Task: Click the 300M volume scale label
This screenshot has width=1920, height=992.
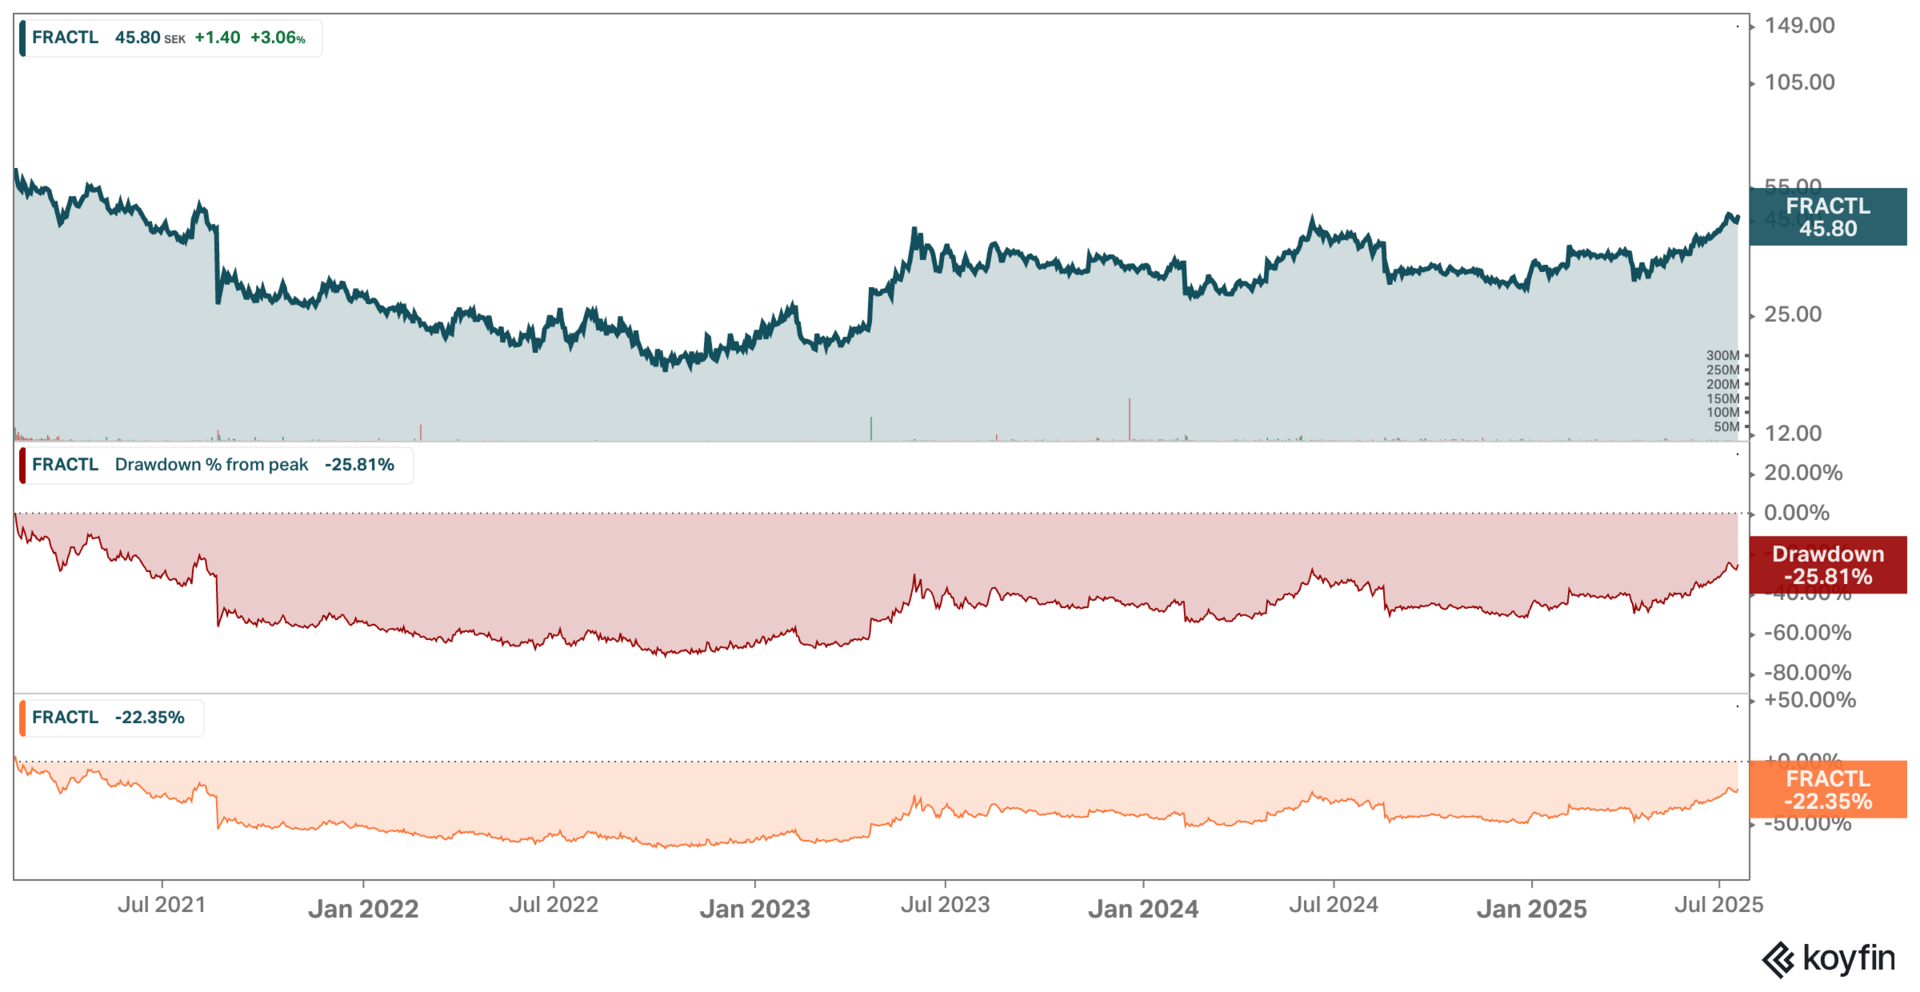Action: point(1723,356)
